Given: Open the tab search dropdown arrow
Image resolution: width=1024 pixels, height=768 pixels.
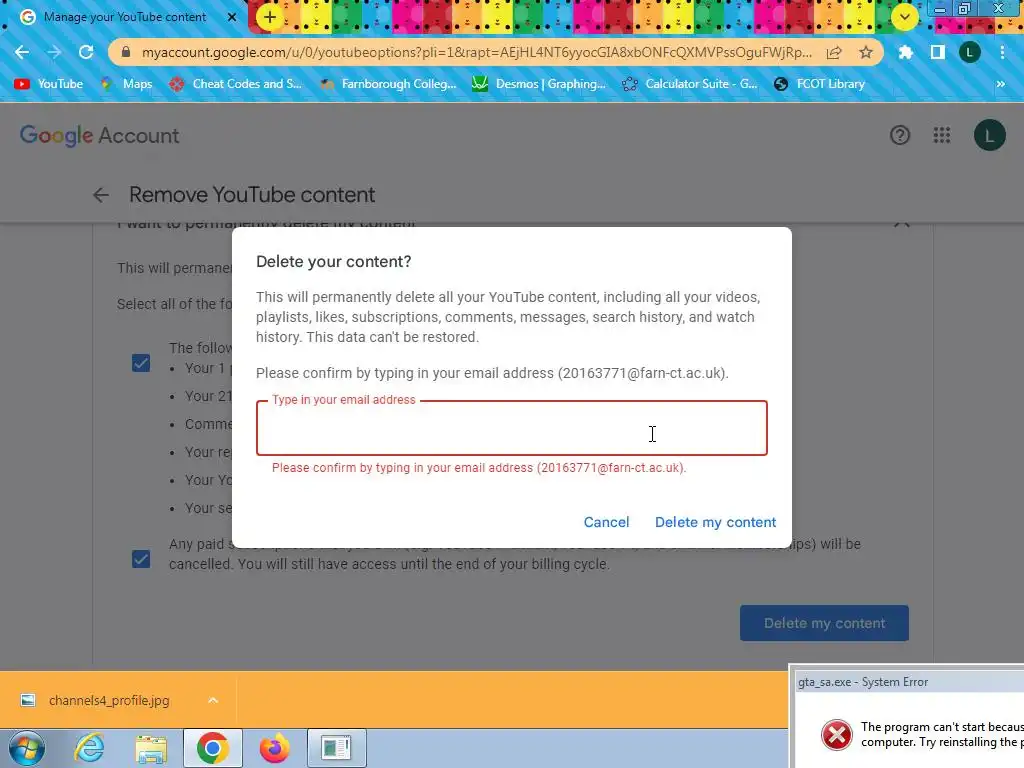Looking at the screenshot, I should point(904,17).
